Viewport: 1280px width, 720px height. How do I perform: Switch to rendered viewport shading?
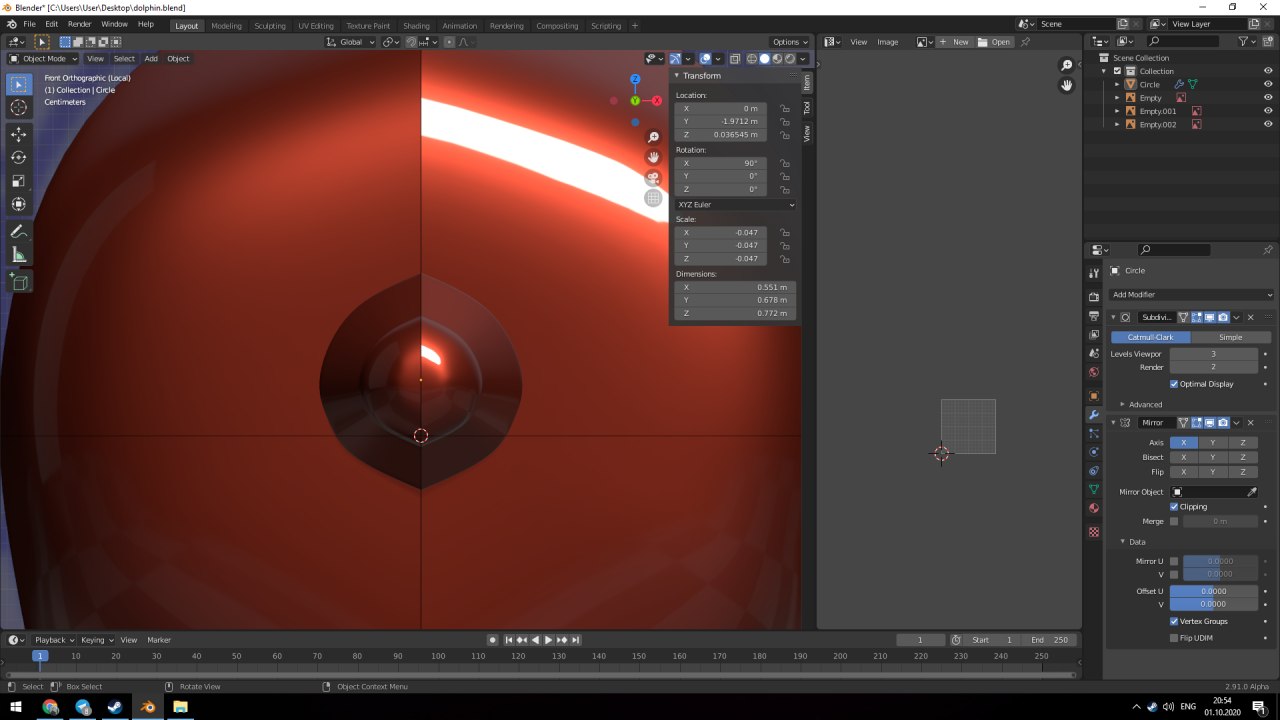[x=790, y=59]
